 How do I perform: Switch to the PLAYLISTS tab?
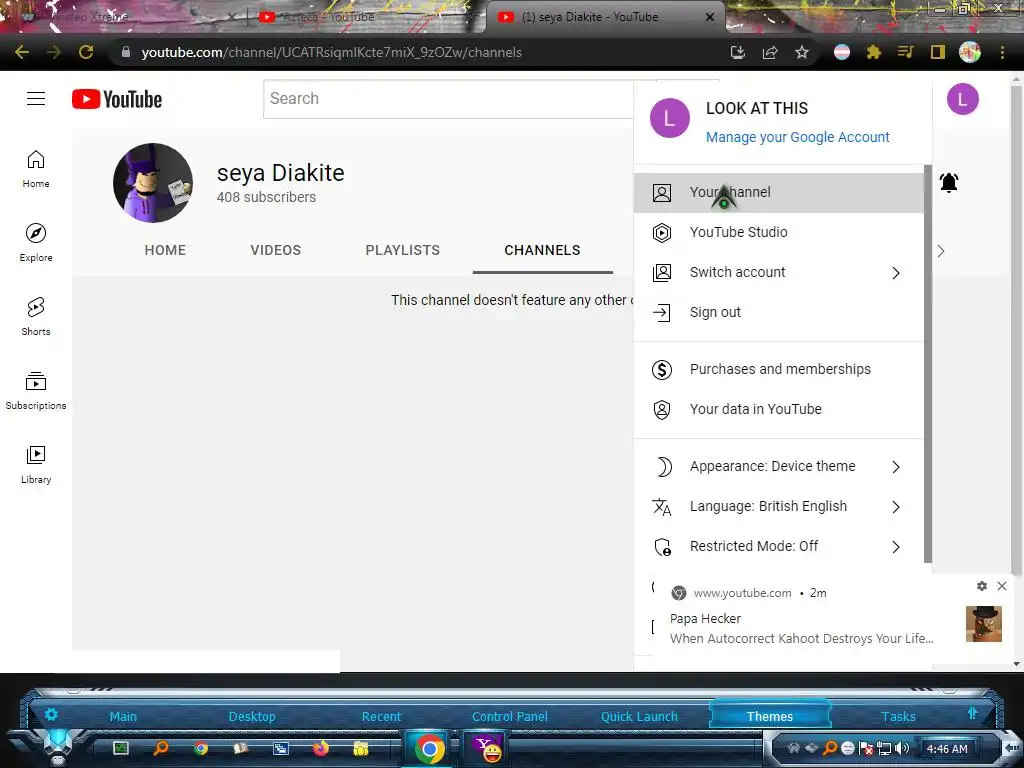click(x=402, y=250)
